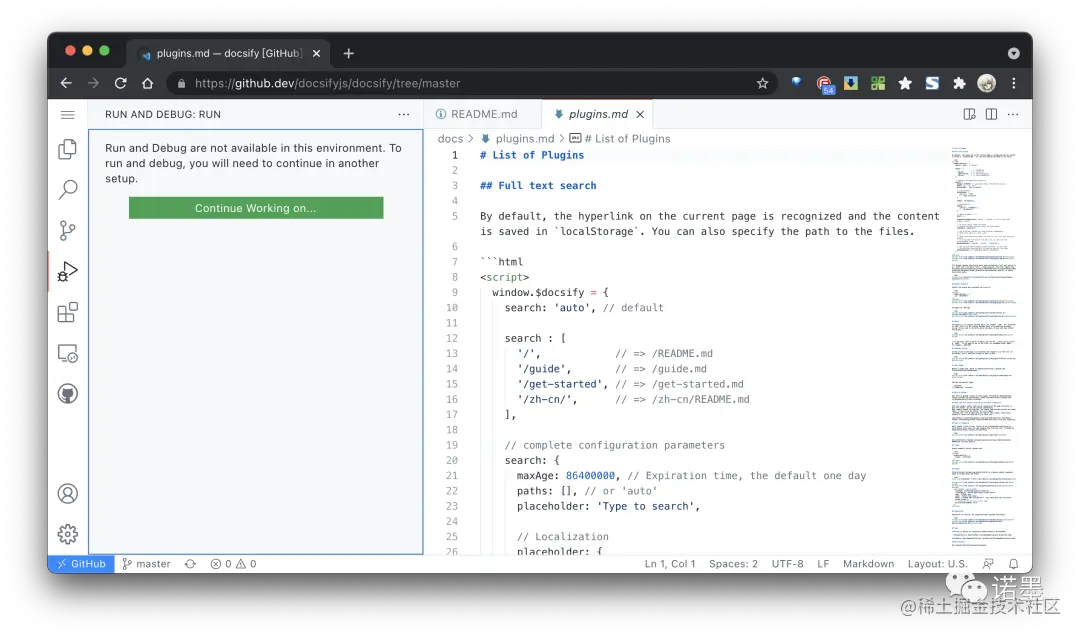Open the Accounts menu icon

coord(68,493)
